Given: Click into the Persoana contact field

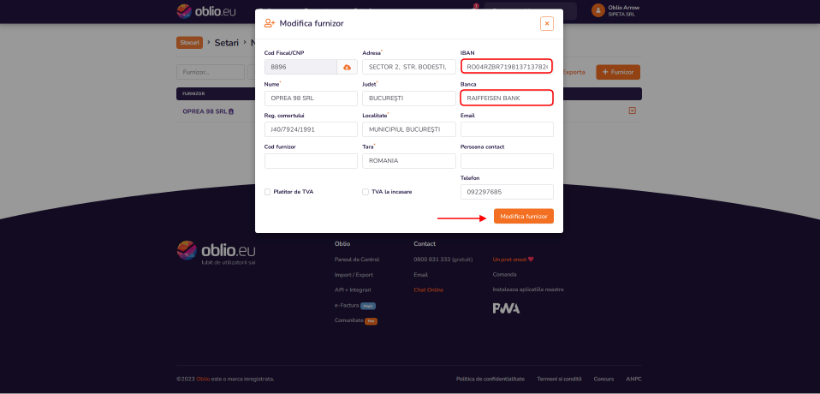Looking at the screenshot, I should 507,161.
